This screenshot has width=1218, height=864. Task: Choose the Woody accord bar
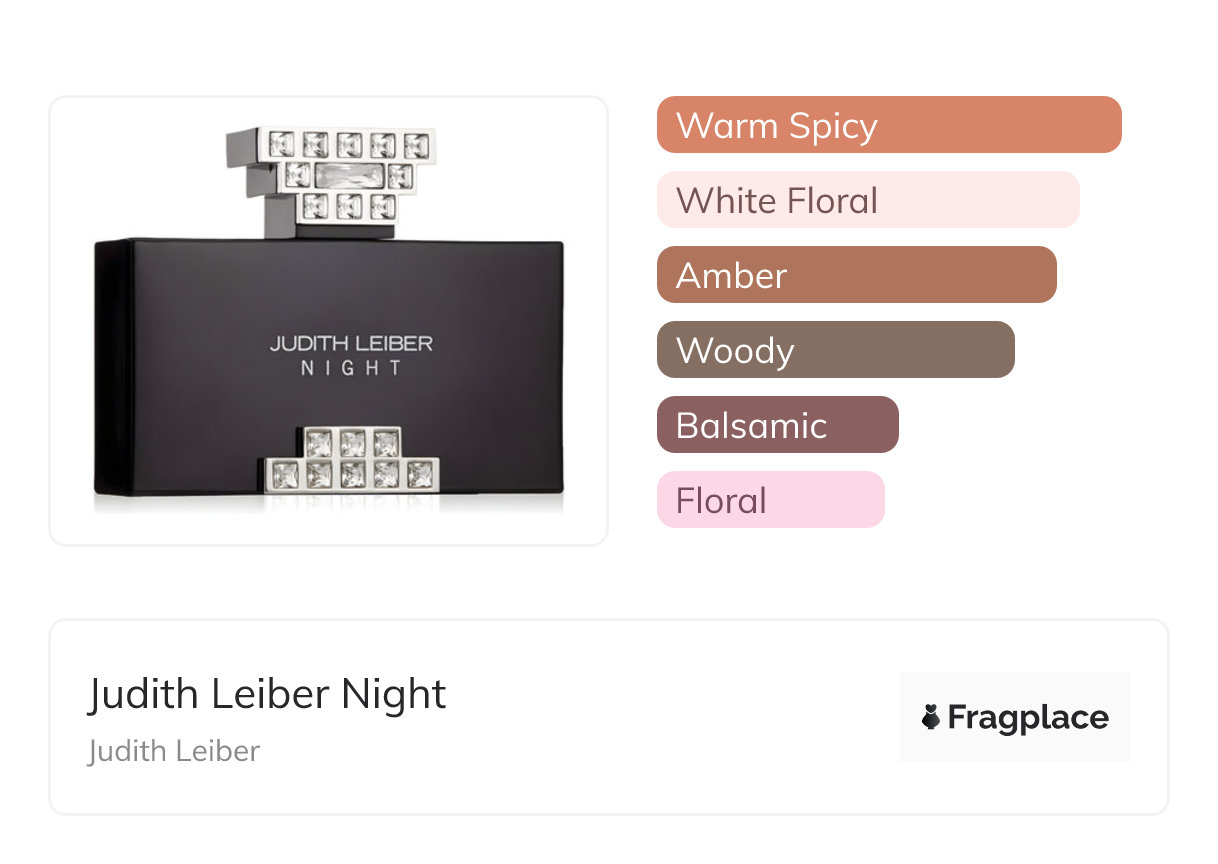pos(835,350)
